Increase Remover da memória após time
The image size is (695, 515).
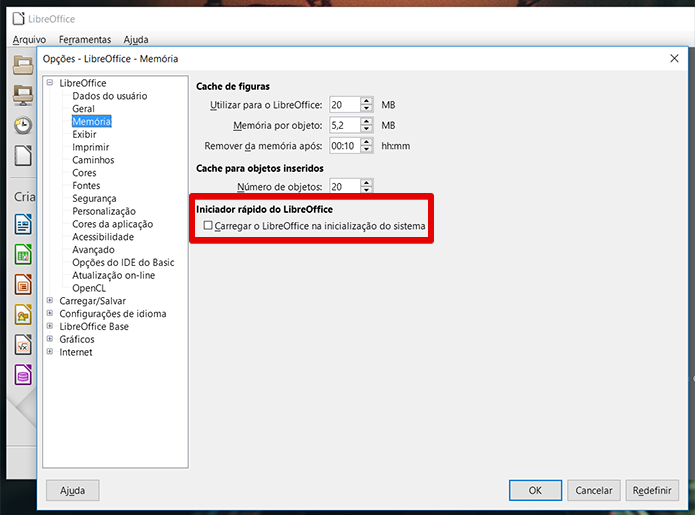point(367,142)
